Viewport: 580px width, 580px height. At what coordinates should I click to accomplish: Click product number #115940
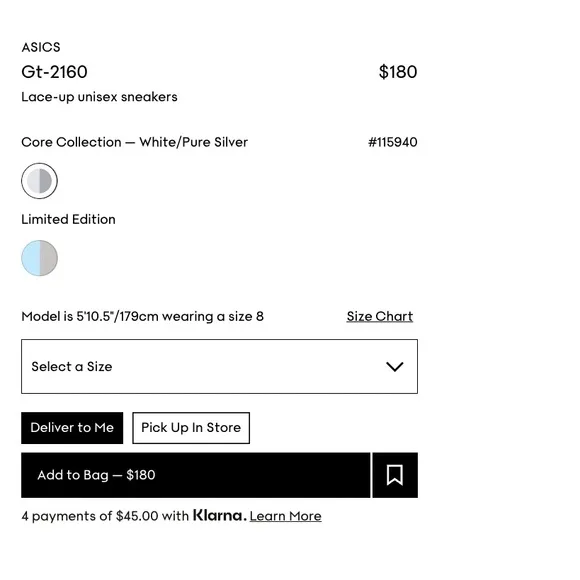tap(393, 142)
